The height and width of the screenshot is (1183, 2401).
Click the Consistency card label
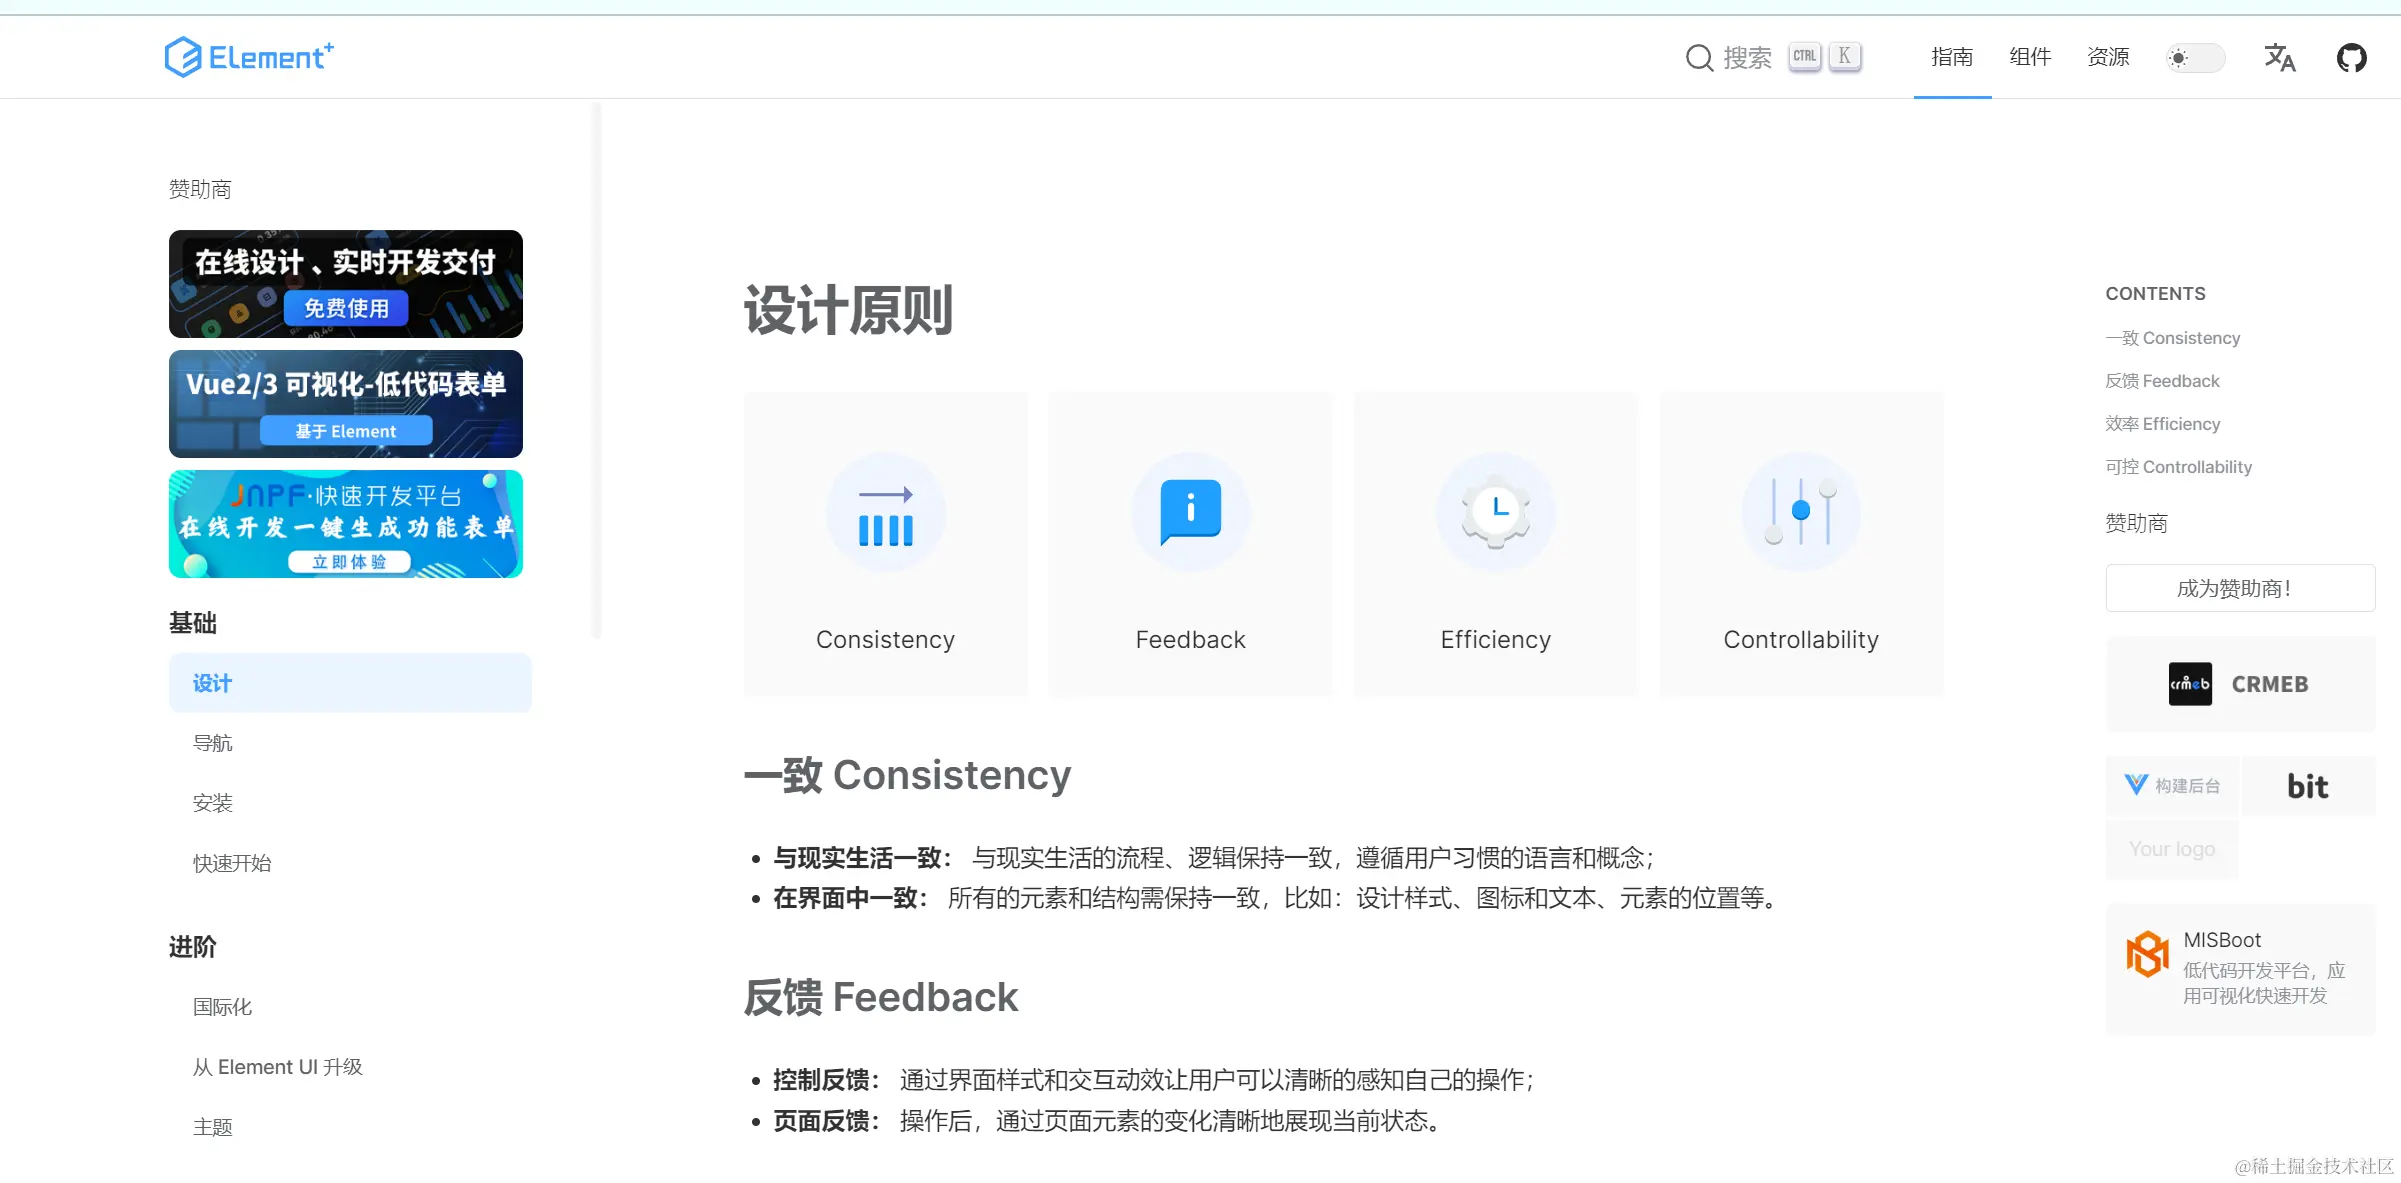[x=885, y=639]
